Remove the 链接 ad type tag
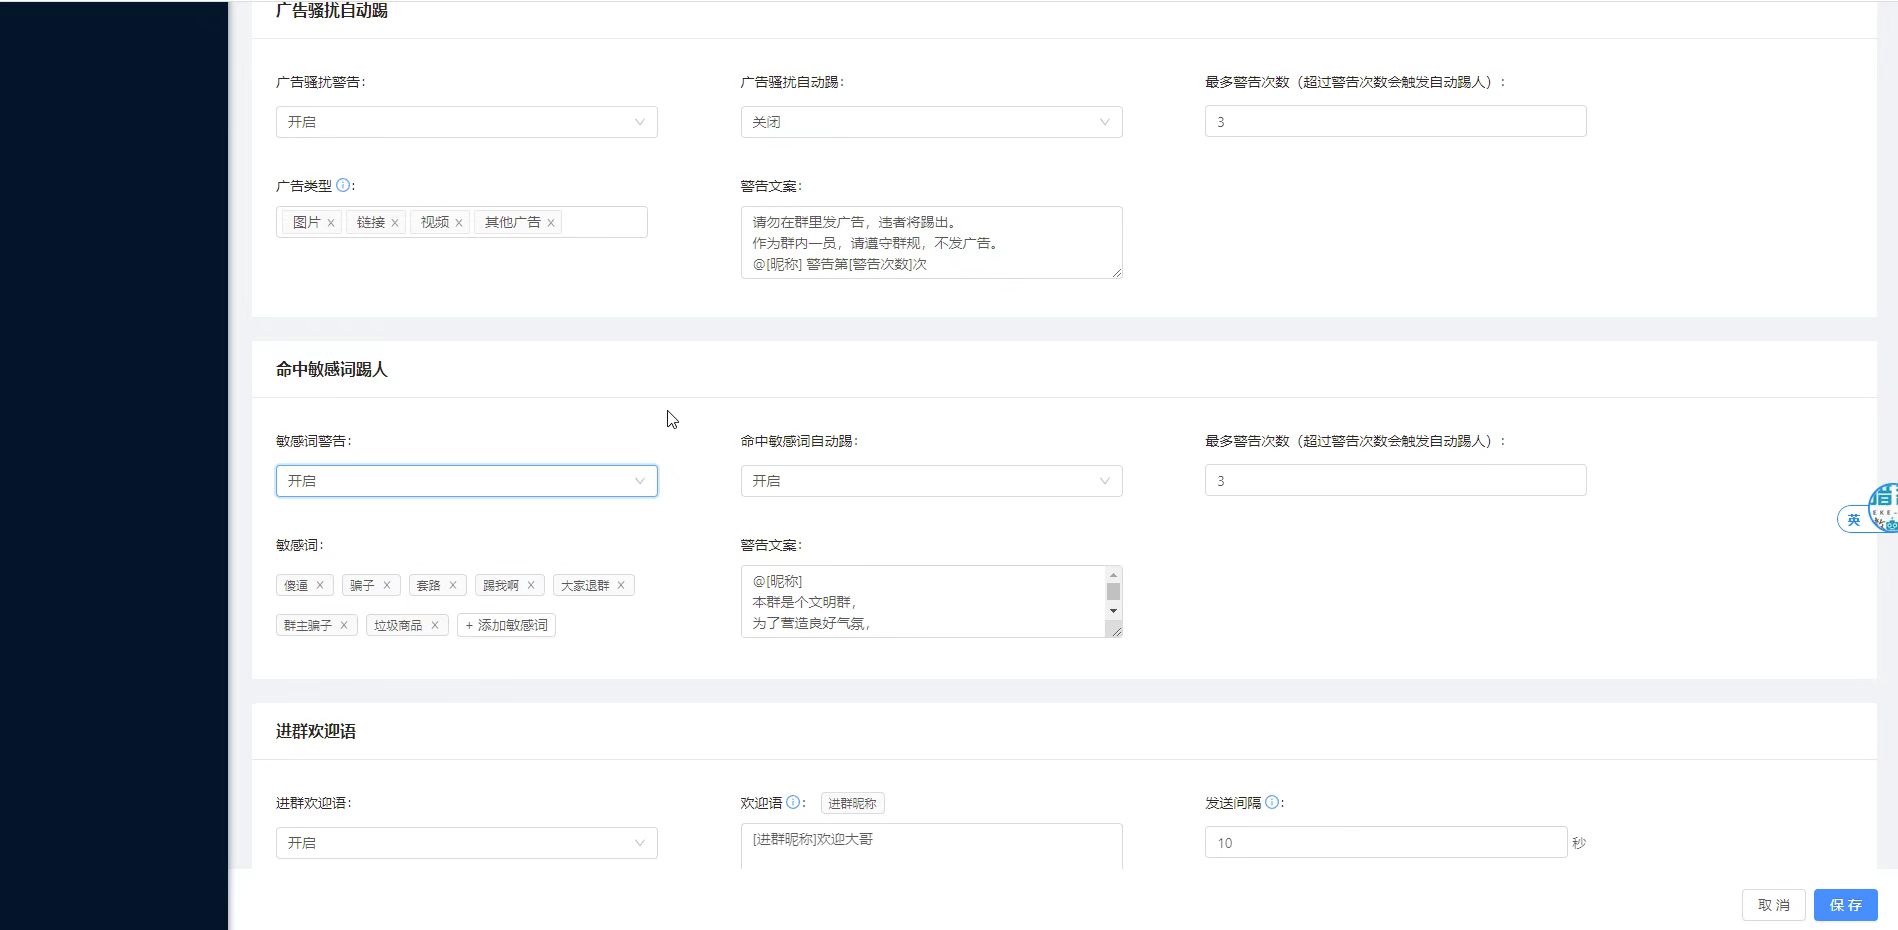Screen dimensions: 1898x930 [x=395, y=223]
